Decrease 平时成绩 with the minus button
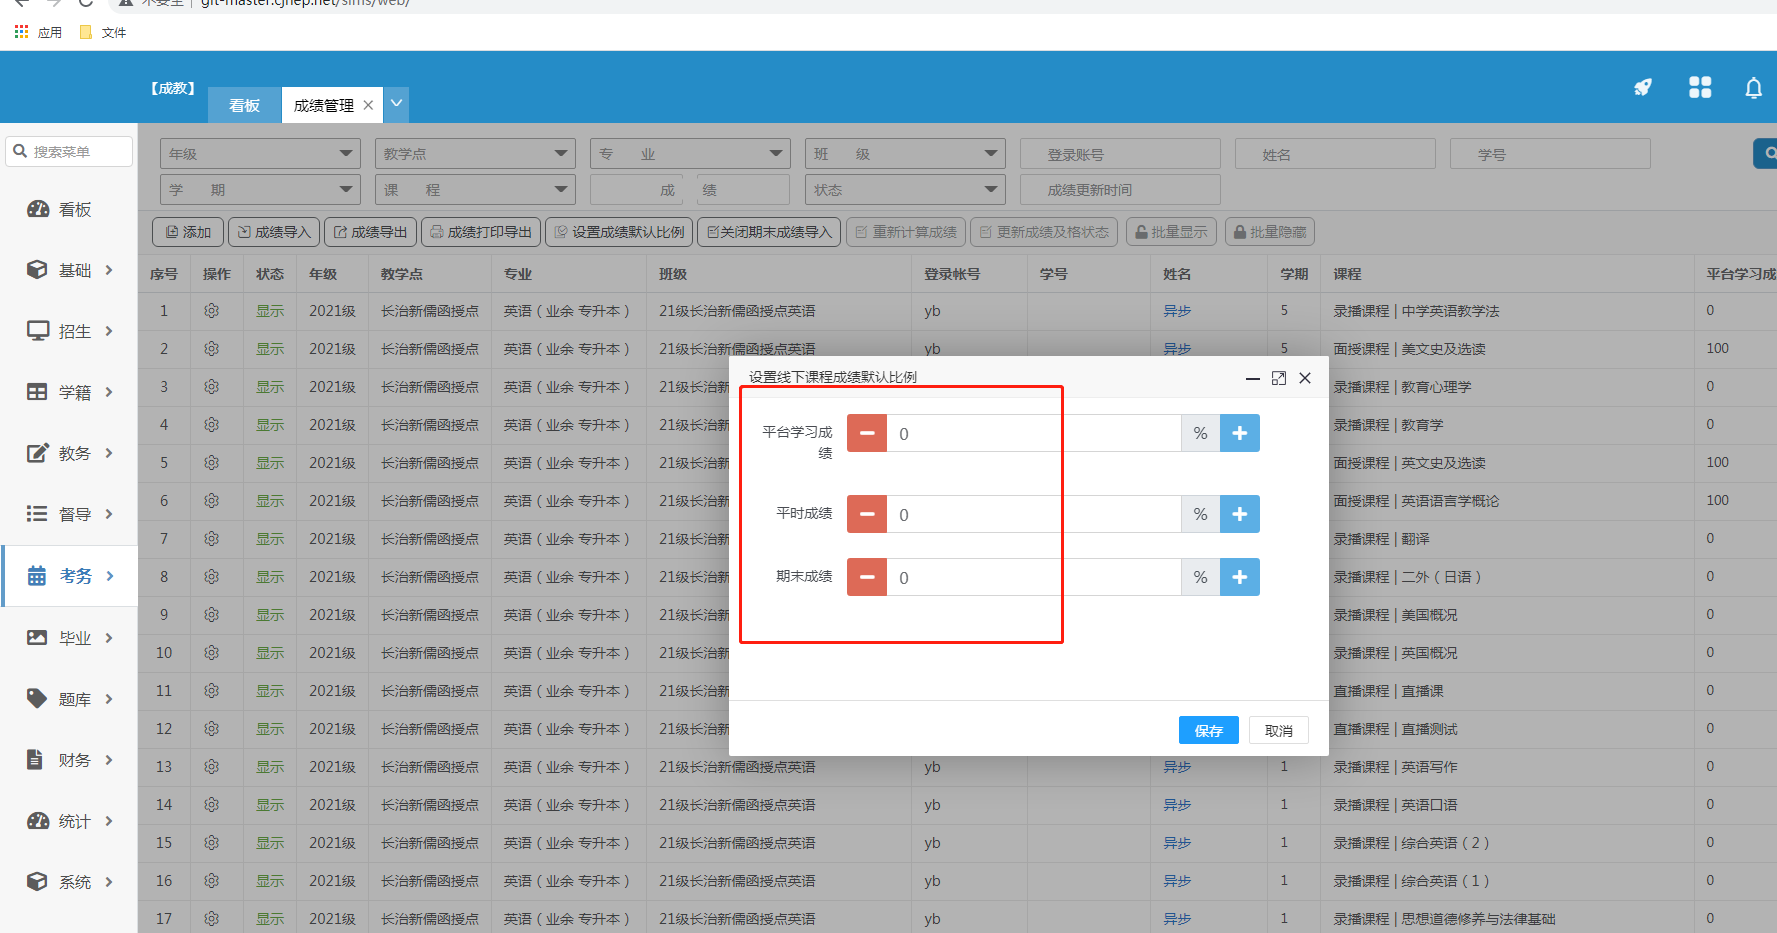 point(866,514)
